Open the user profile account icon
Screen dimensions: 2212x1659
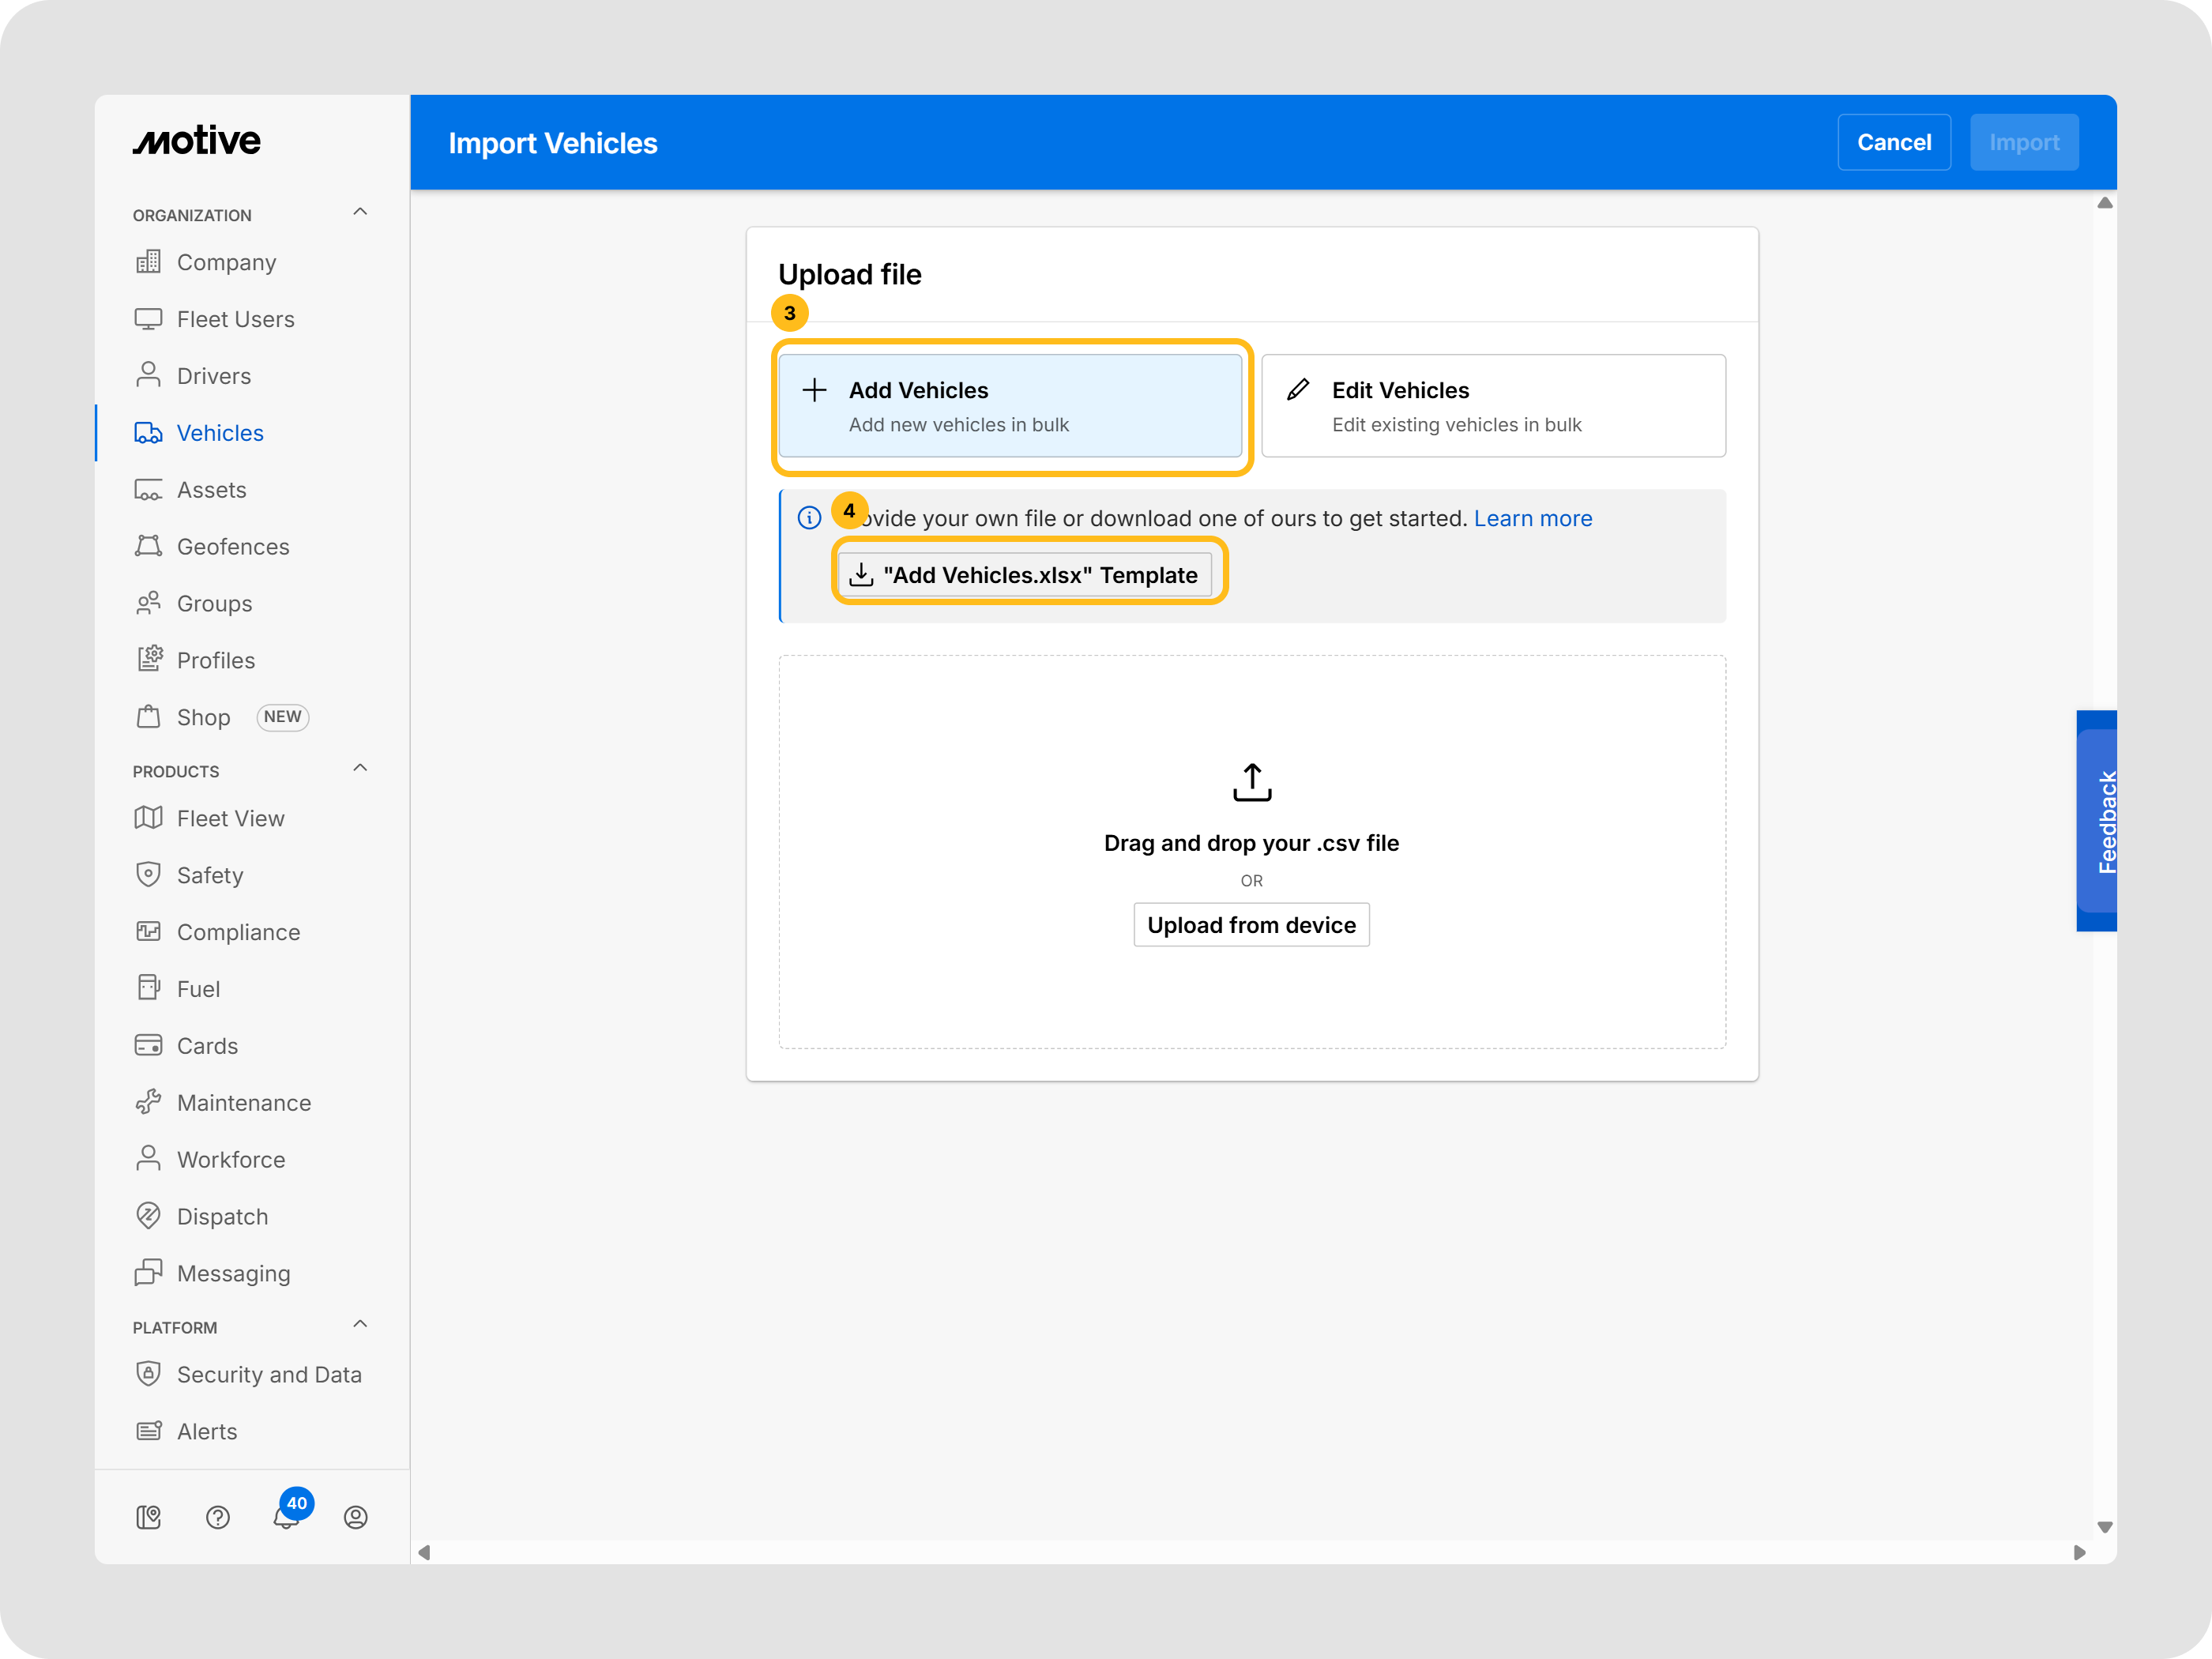tap(355, 1517)
